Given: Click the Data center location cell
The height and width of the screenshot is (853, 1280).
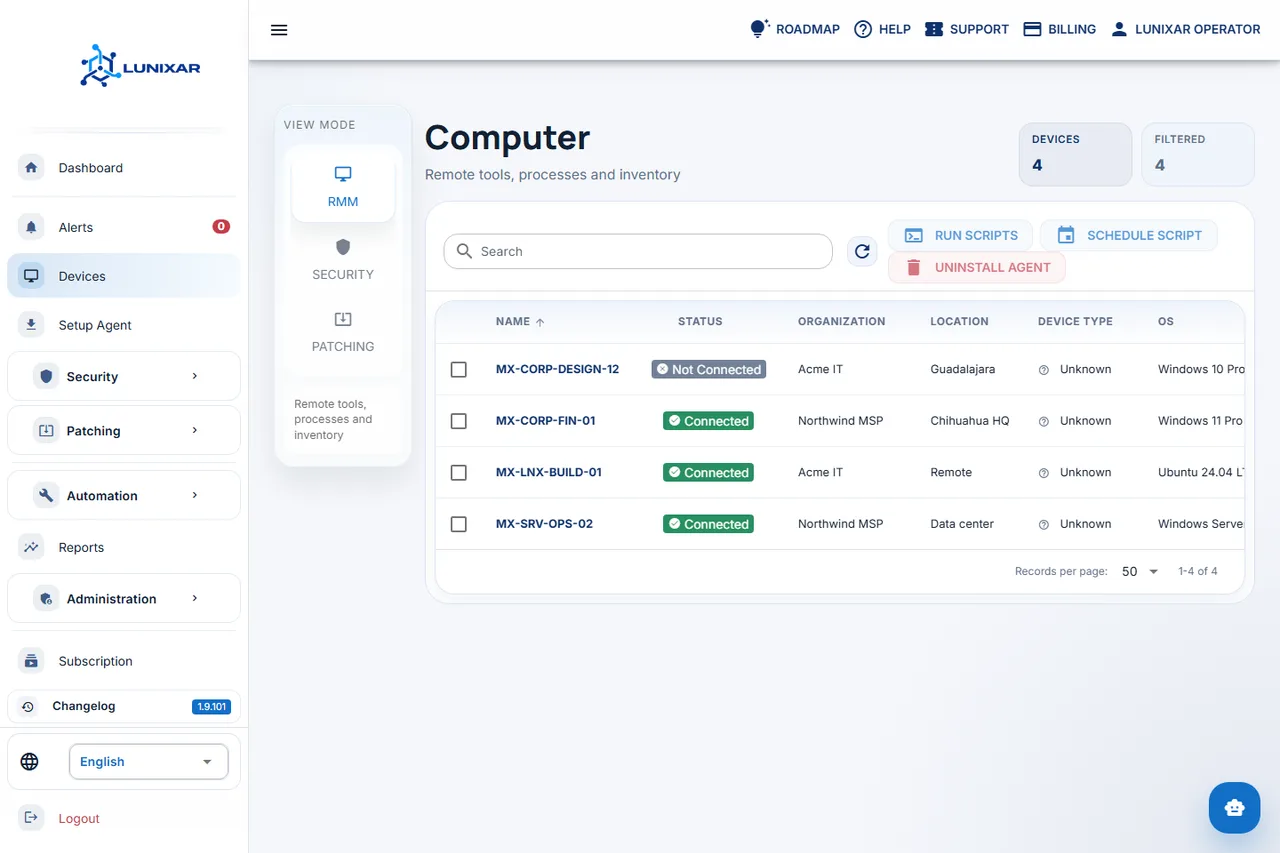Looking at the screenshot, I should (x=962, y=524).
